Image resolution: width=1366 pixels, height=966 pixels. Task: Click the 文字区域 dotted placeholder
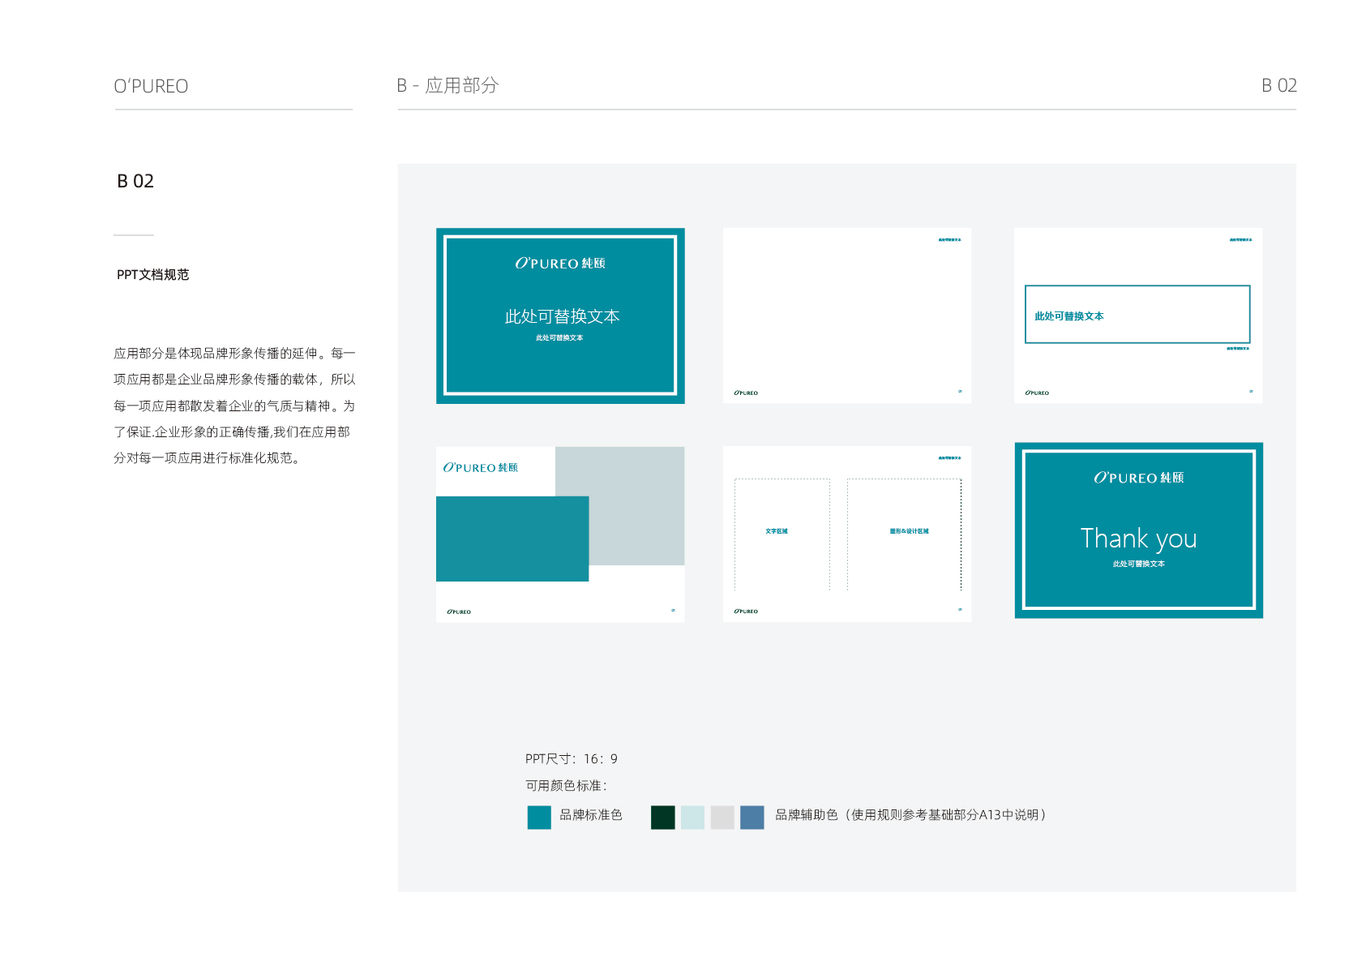[x=782, y=534]
